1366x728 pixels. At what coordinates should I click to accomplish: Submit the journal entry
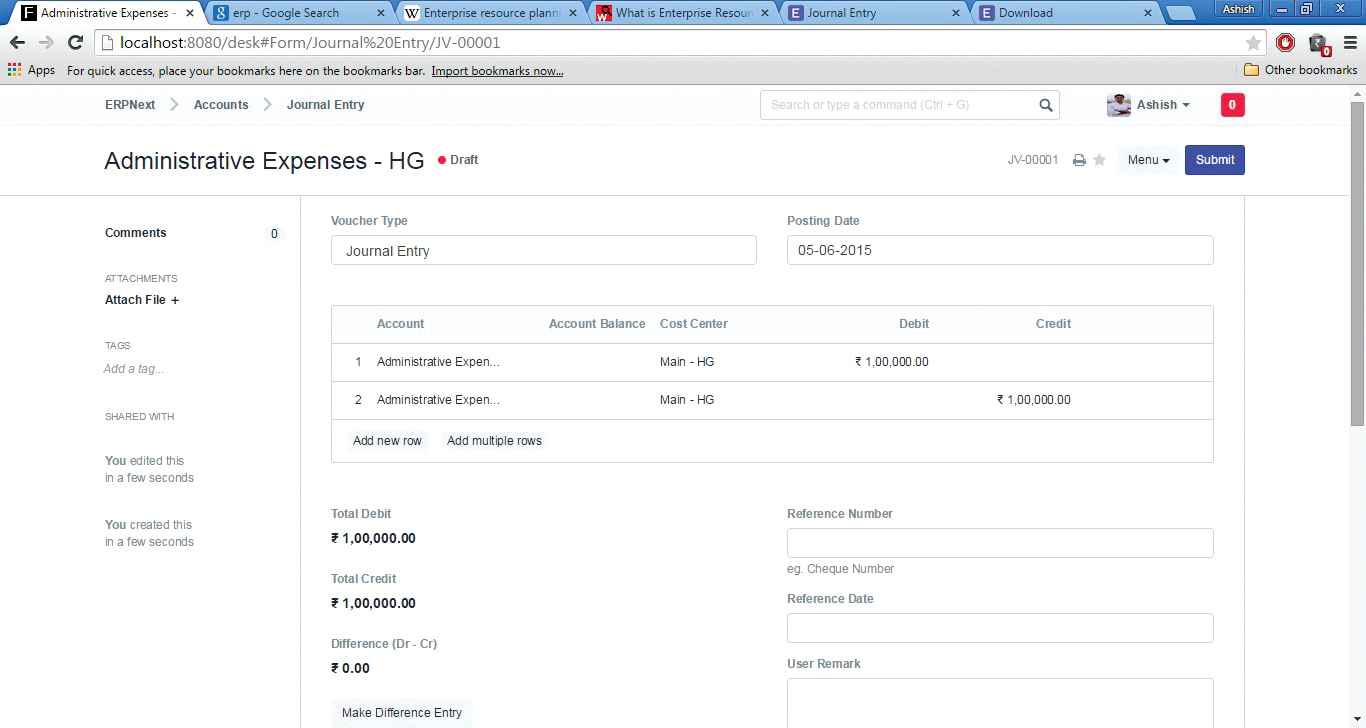[1214, 159]
